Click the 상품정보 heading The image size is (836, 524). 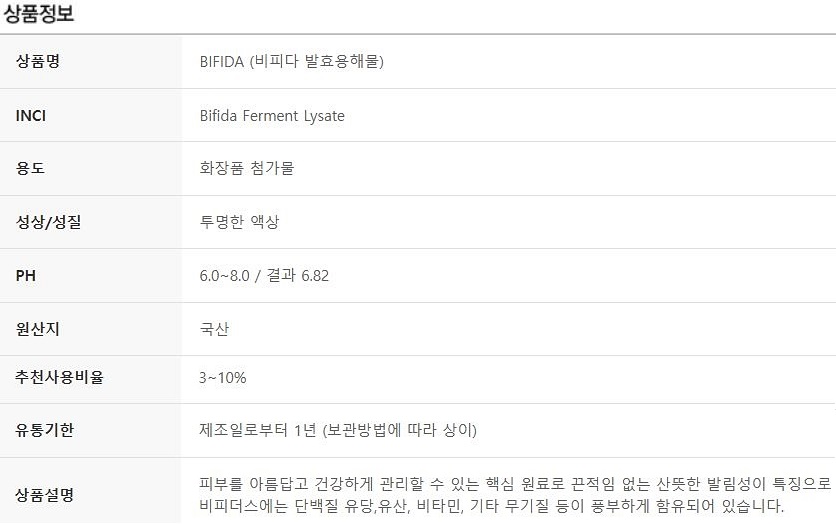38,13
